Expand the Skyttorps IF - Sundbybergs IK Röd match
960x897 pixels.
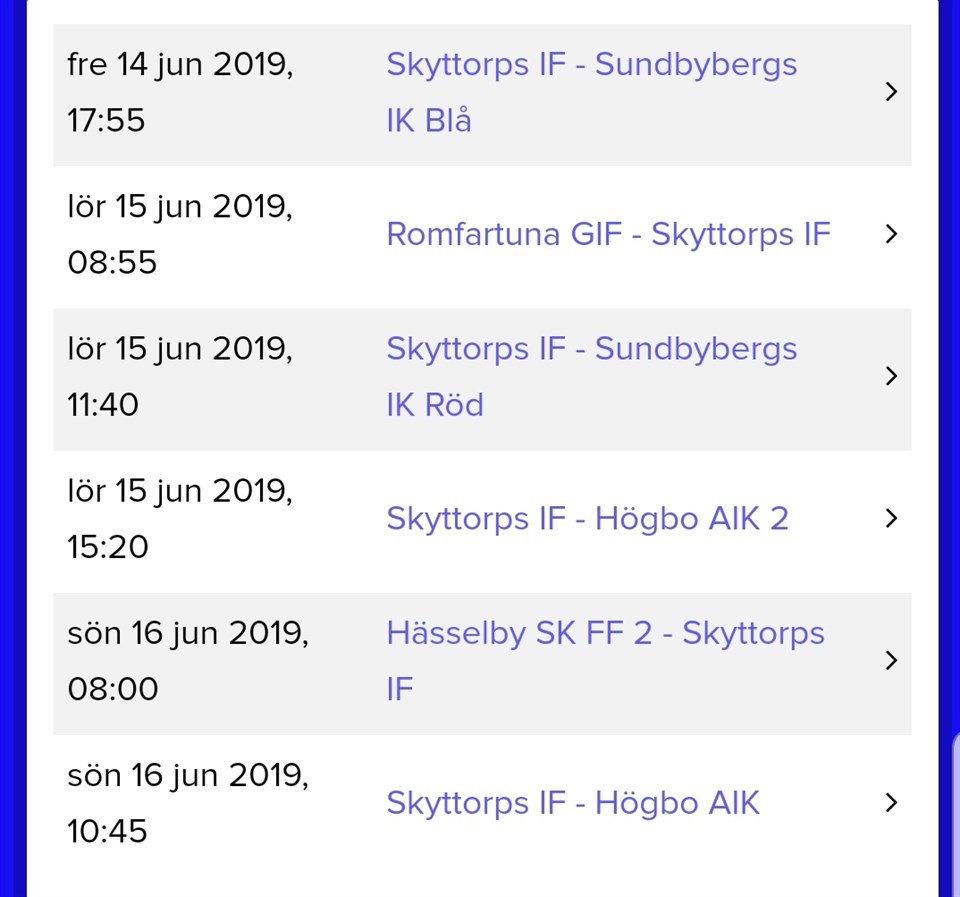(x=892, y=376)
